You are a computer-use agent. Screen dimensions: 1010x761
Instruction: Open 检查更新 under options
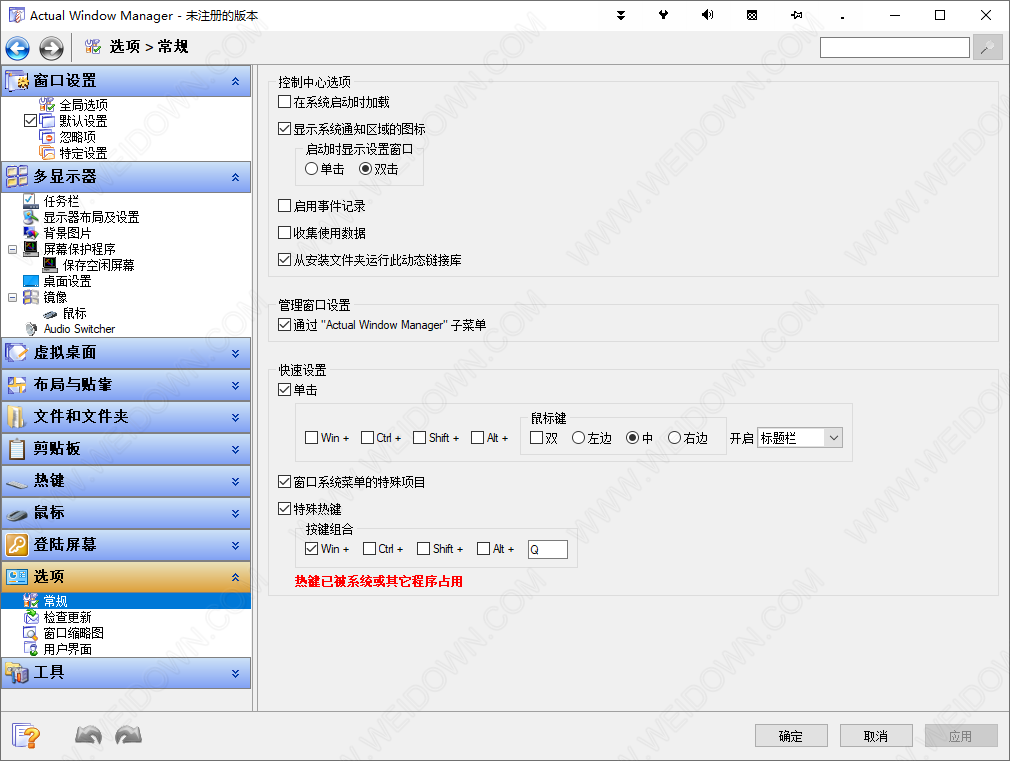click(x=67, y=617)
